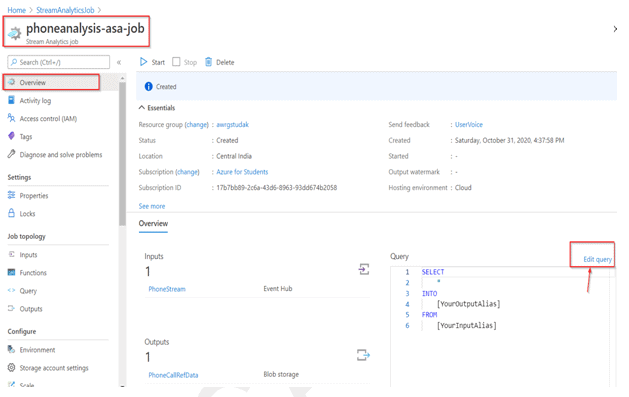Click the Inputs sidebar icon
Image resolution: width=629 pixels, height=397 pixels.
click(x=12, y=254)
